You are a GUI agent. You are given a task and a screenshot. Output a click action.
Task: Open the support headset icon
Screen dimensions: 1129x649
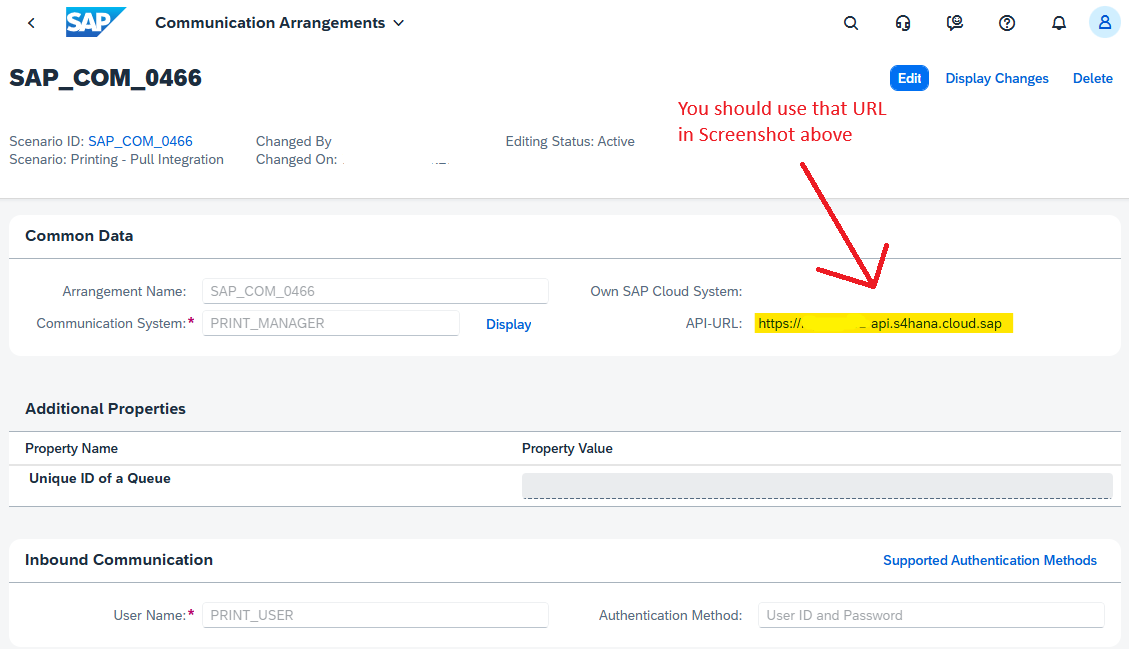[903, 23]
